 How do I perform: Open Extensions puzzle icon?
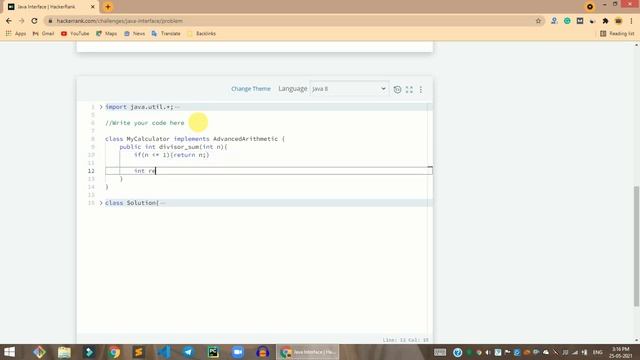(x=605, y=21)
